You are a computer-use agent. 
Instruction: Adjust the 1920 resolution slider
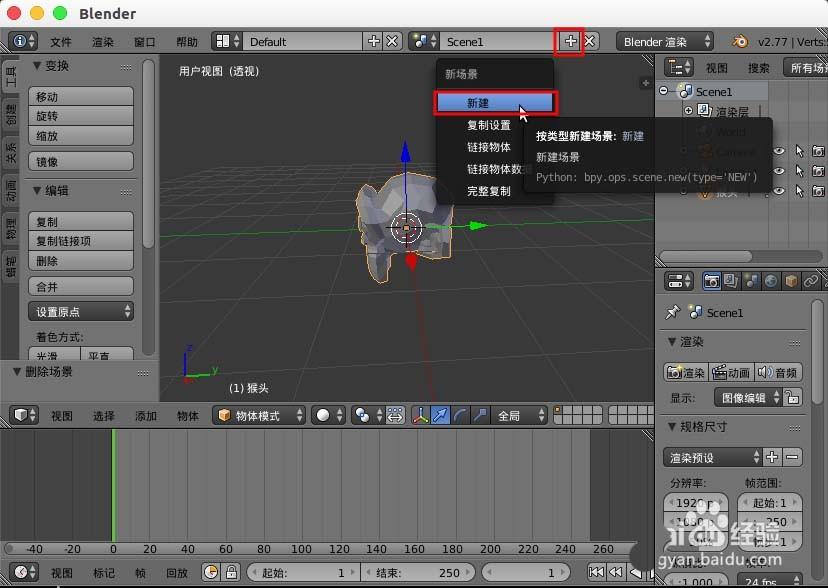coord(697,503)
